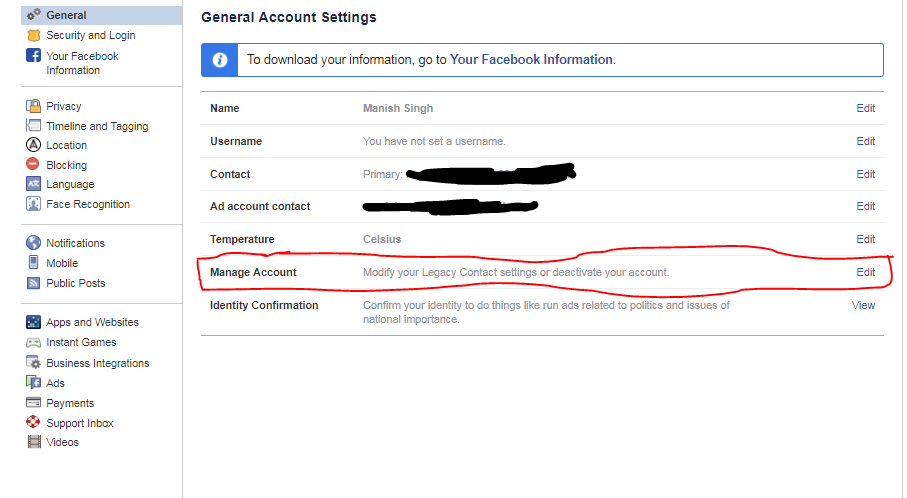Click the Celsius temperature value
Screen dimensions: 907x498
pyautogui.click(x=382, y=239)
